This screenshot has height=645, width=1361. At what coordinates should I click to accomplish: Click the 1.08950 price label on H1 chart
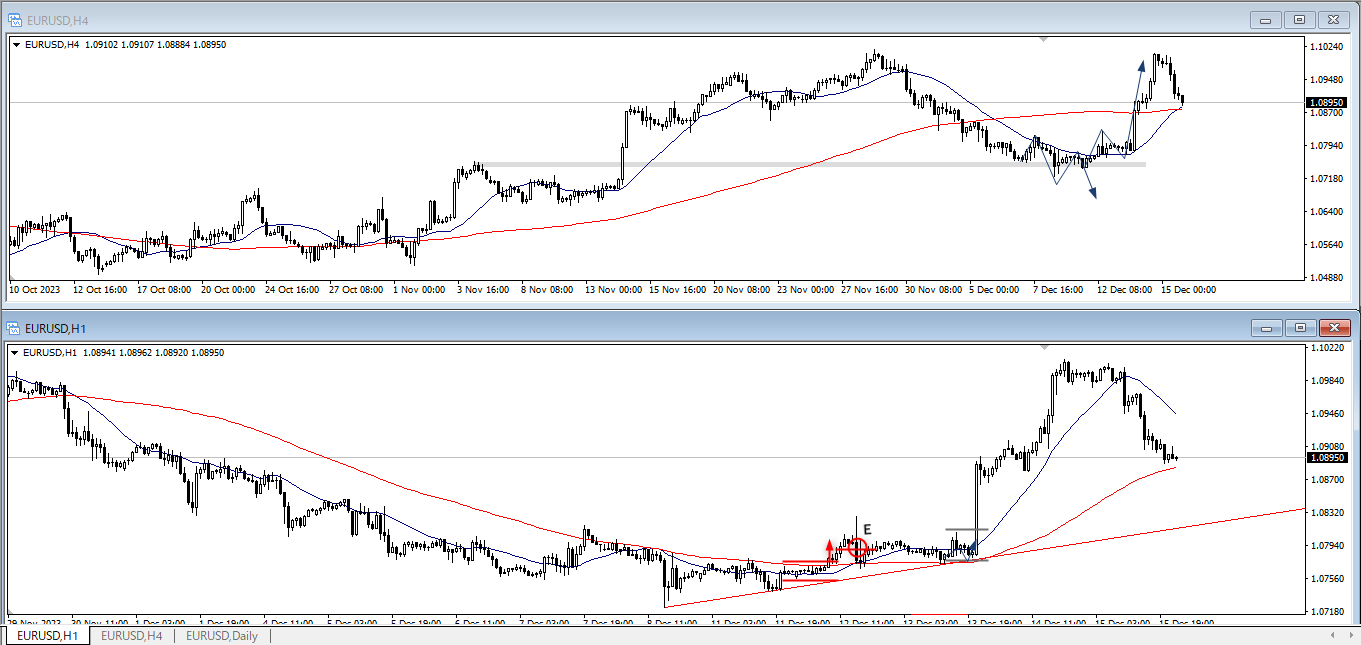point(1327,458)
